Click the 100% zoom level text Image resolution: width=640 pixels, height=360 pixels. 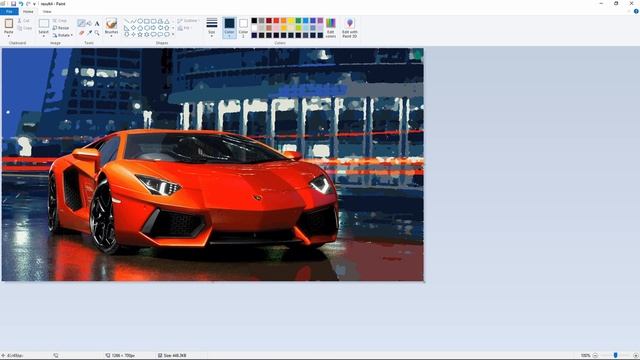pos(585,355)
